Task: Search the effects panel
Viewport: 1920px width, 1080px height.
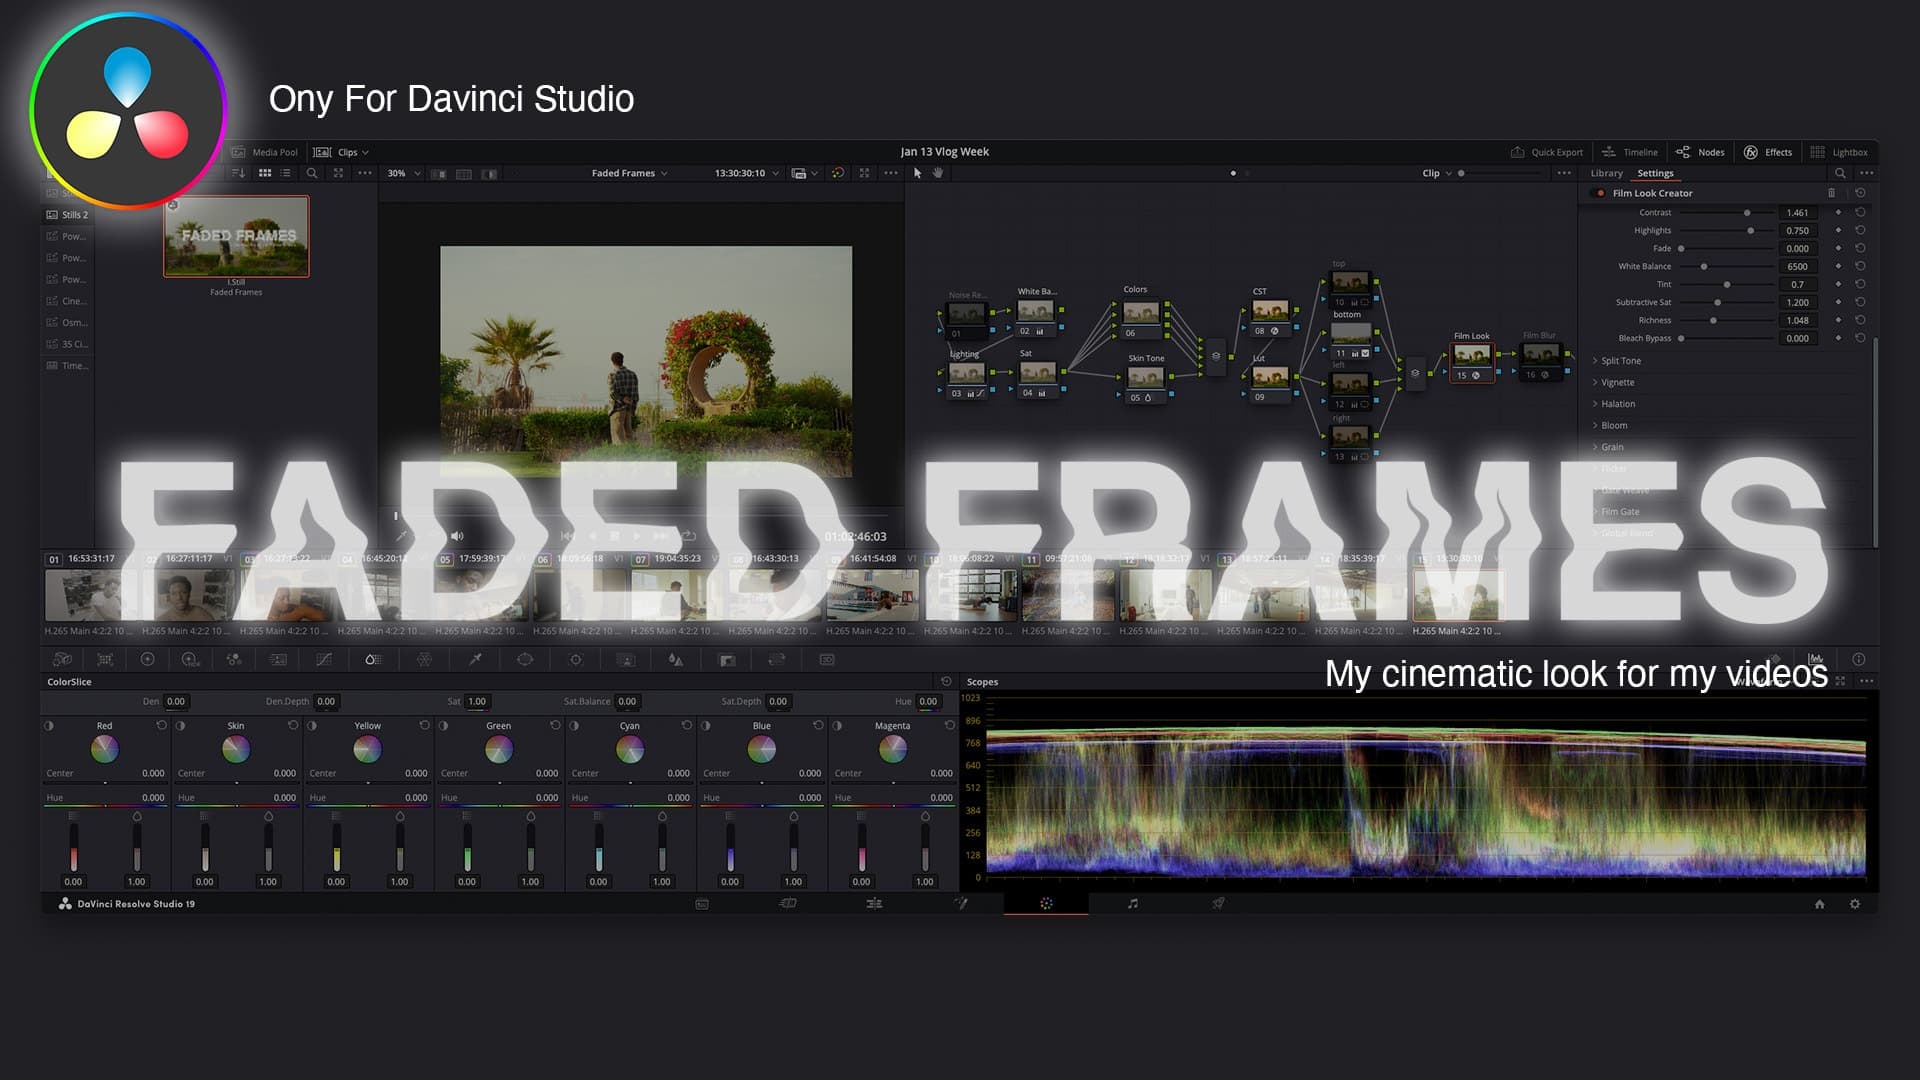Action: [x=1840, y=173]
